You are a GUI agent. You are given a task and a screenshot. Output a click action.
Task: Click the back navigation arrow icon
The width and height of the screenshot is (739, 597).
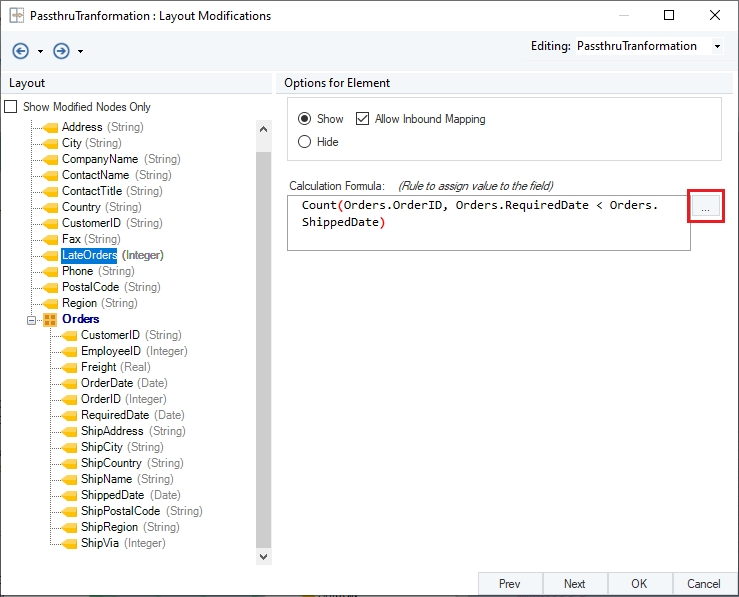[20, 51]
